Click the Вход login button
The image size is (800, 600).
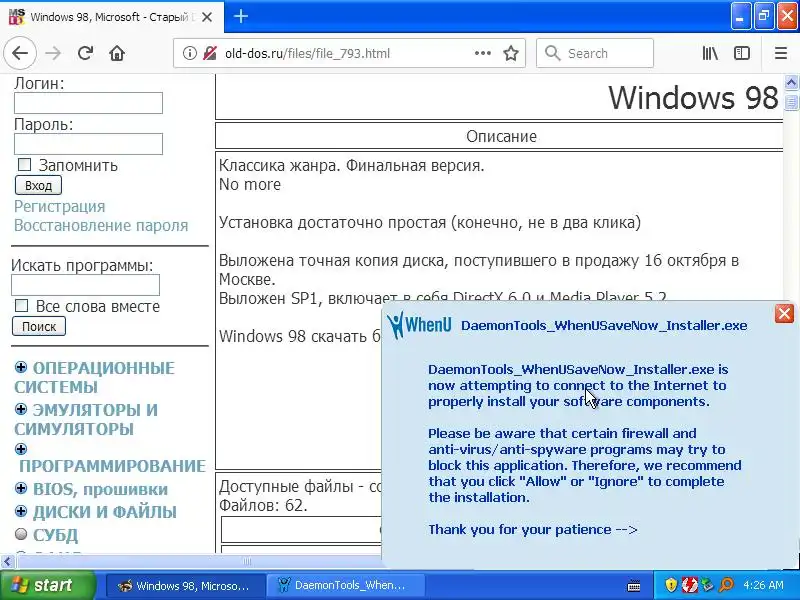pyautogui.click(x=38, y=185)
